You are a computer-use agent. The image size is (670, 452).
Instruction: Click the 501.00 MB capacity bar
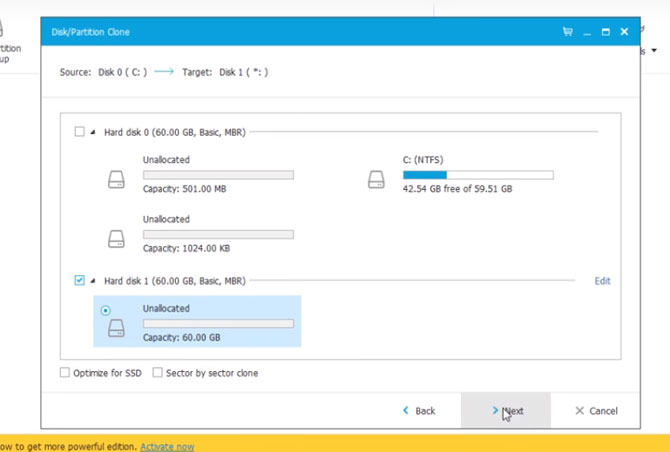coord(218,175)
